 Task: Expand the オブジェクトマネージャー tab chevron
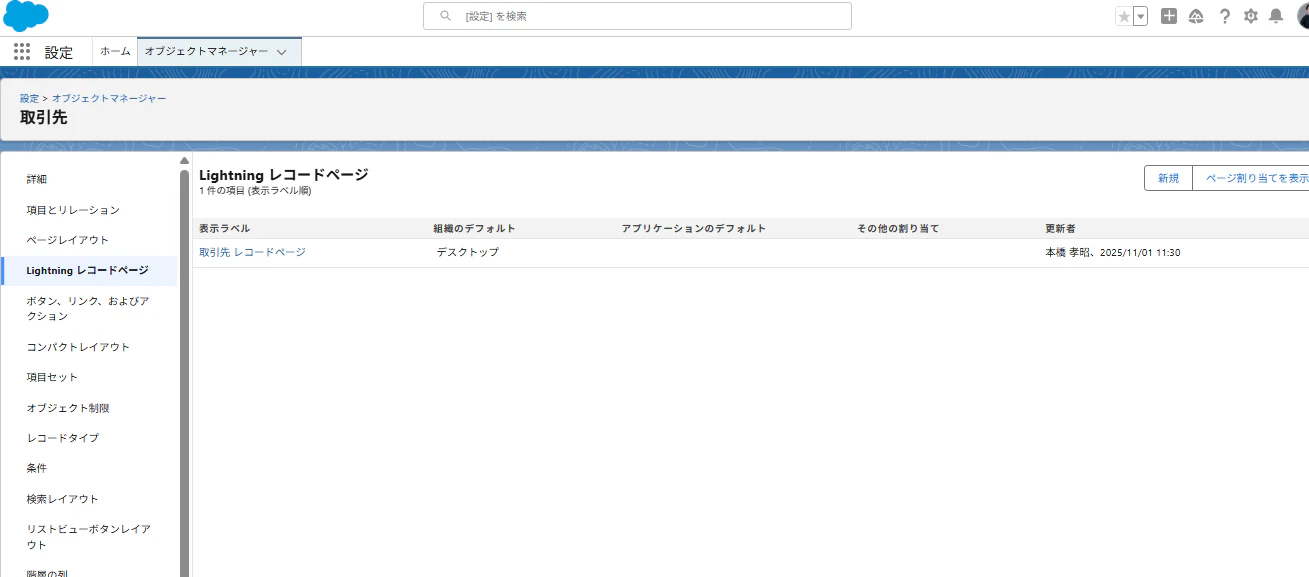pyautogui.click(x=282, y=52)
